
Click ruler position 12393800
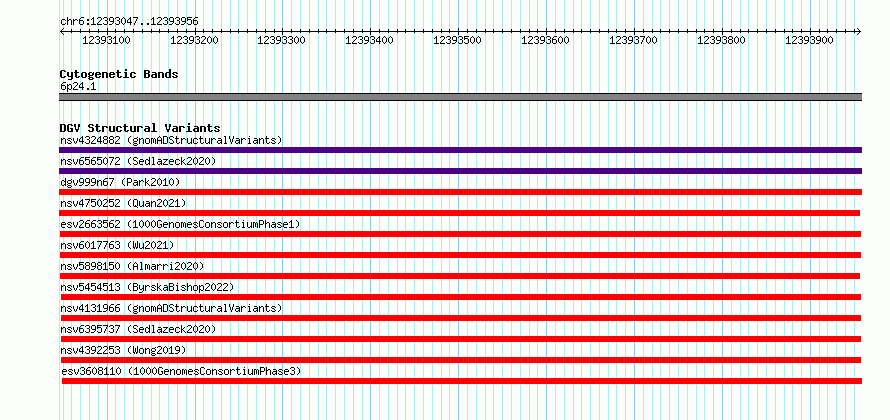click(722, 40)
